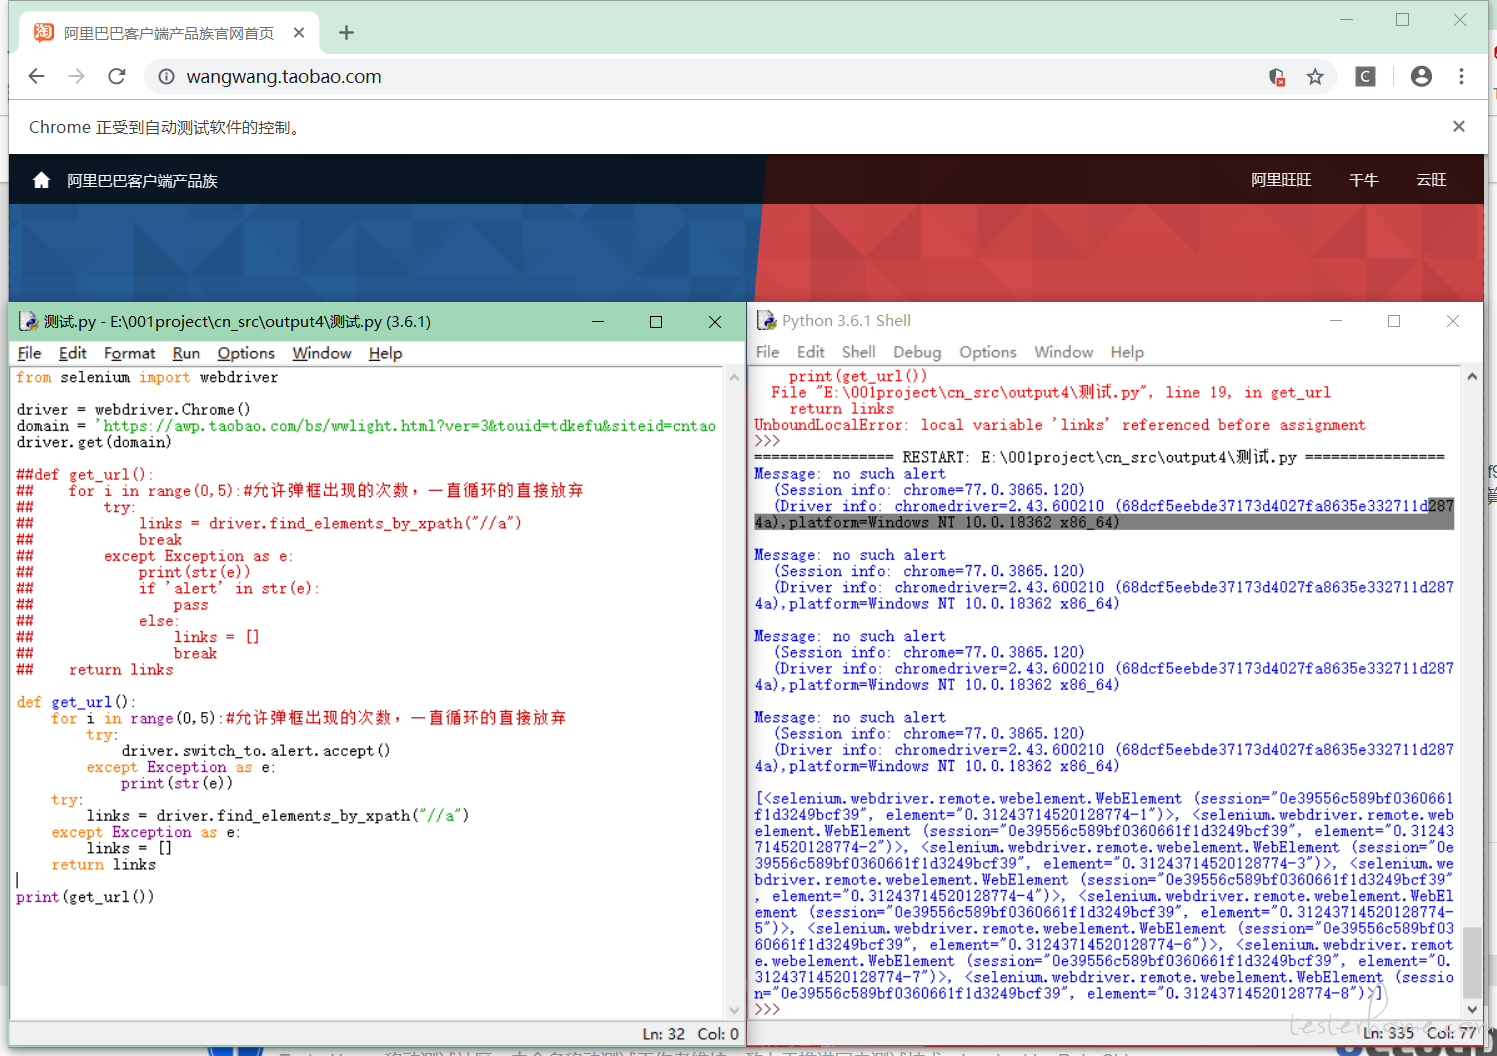
Task: Click 'driver.switch_to.alert.accept()' code line
Action: [256, 750]
